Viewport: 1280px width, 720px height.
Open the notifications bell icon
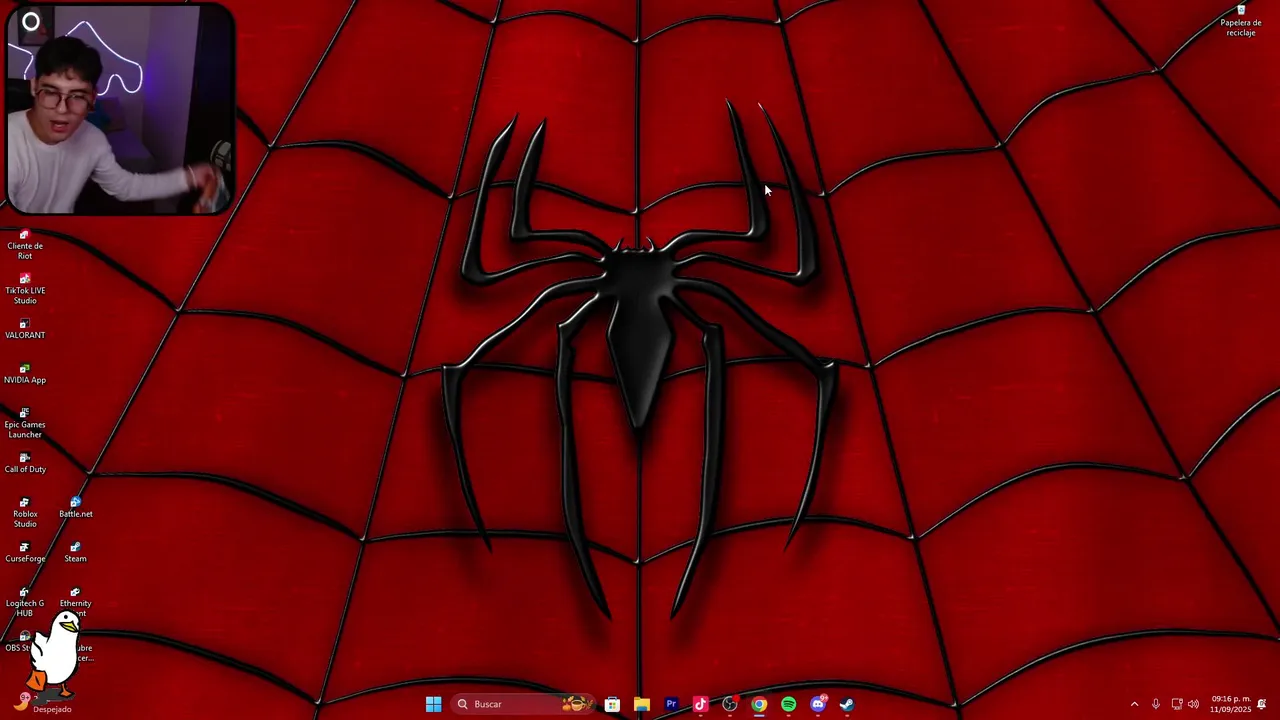[x=1262, y=704]
